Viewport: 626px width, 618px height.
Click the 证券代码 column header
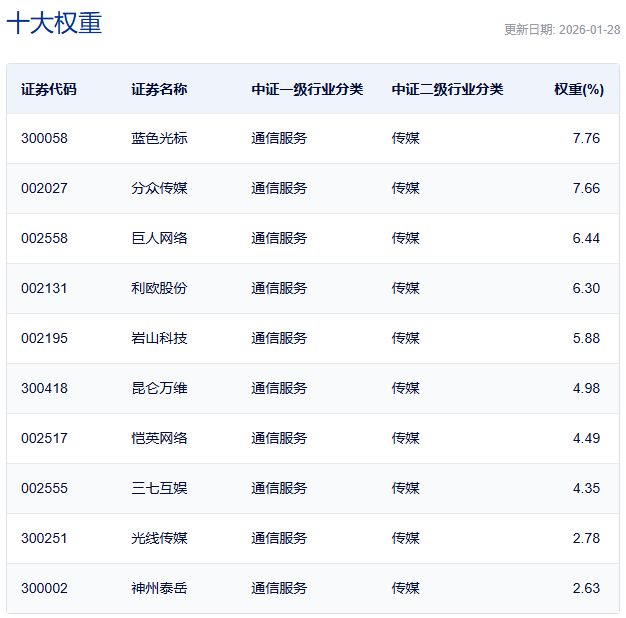click(48, 89)
